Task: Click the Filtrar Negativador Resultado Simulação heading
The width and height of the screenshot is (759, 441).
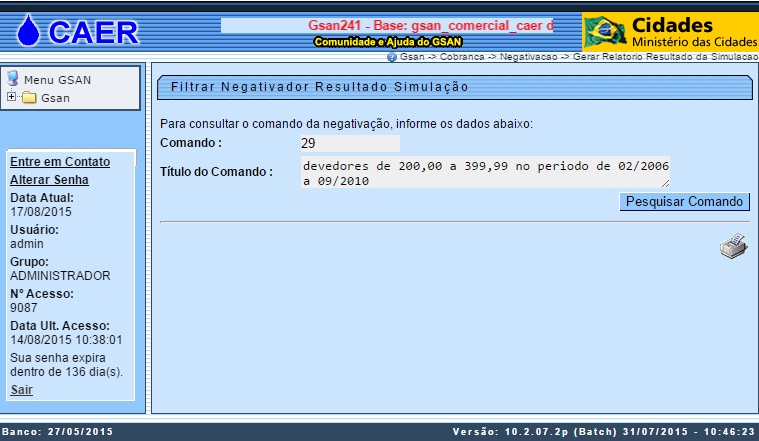Action: point(319,87)
